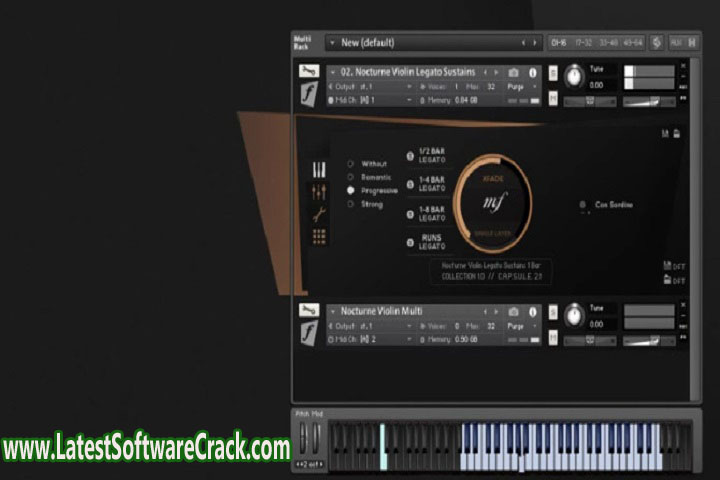Mute the Nocturne Violin Legato Sustains instrument
The width and height of the screenshot is (720, 480).
pyautogui.click(x=553, y=97)
